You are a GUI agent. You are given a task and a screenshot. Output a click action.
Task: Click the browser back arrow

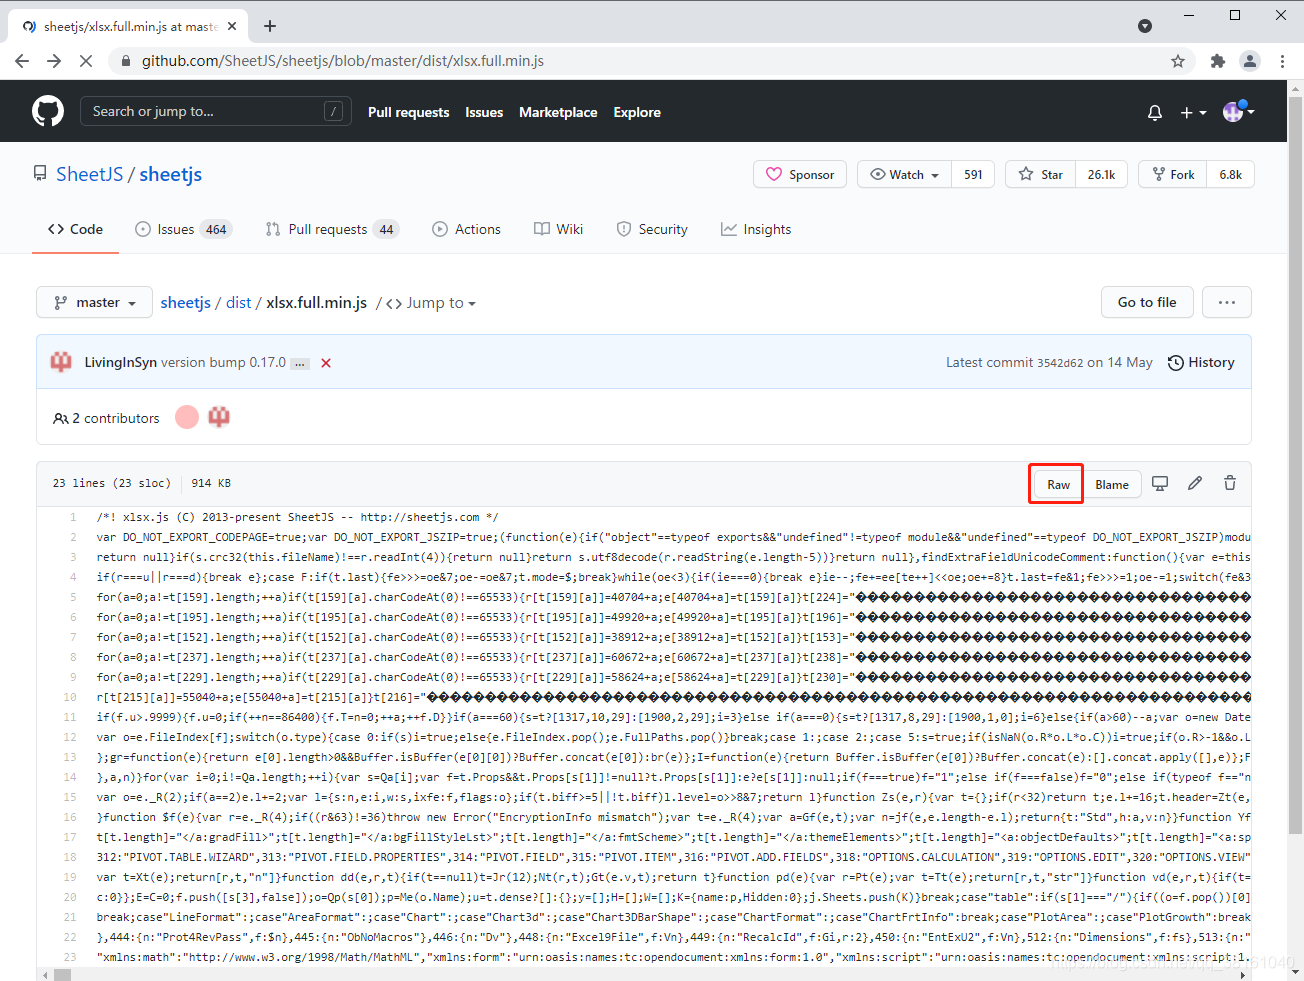pos(22,61)
